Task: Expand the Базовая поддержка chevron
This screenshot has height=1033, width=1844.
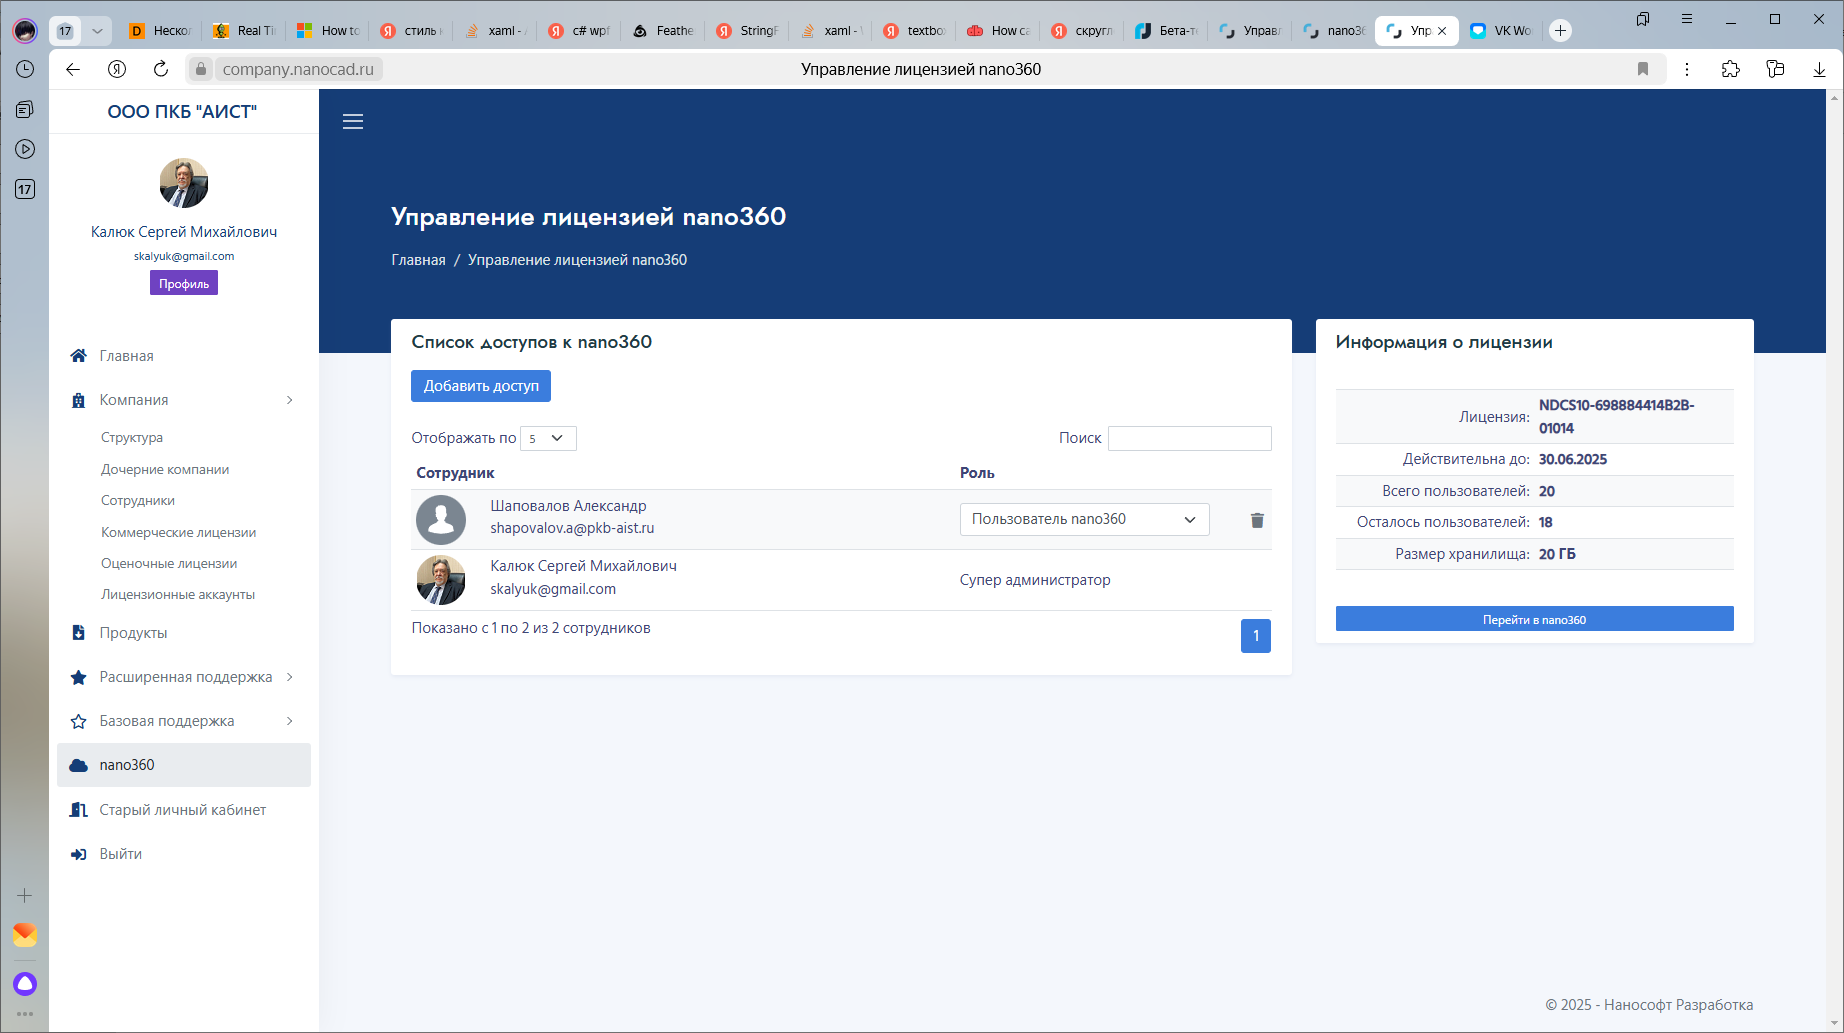Action: (290, 721)
